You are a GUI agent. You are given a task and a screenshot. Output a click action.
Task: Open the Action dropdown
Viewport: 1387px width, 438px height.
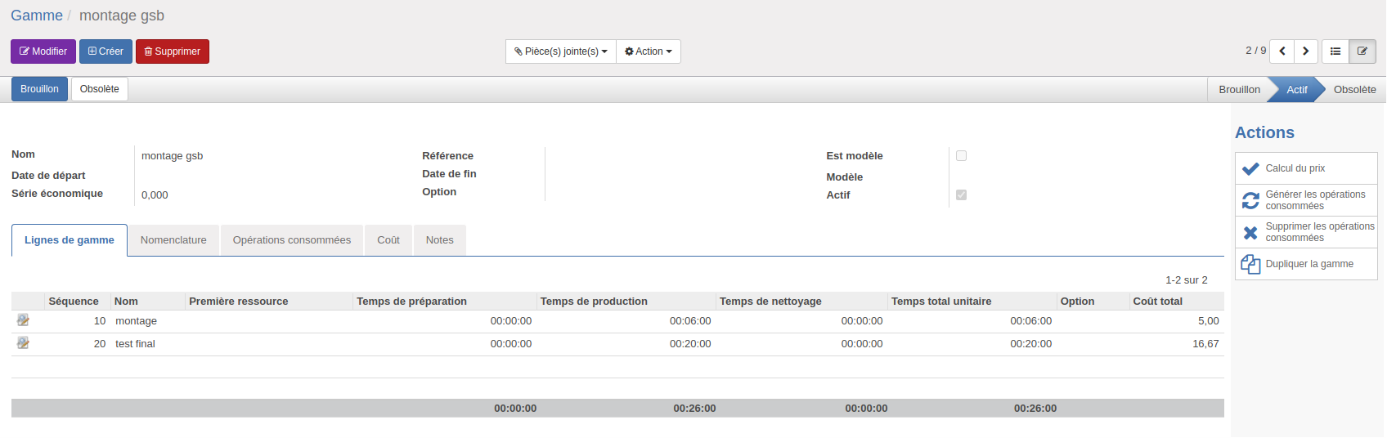(x=648, y=51)
